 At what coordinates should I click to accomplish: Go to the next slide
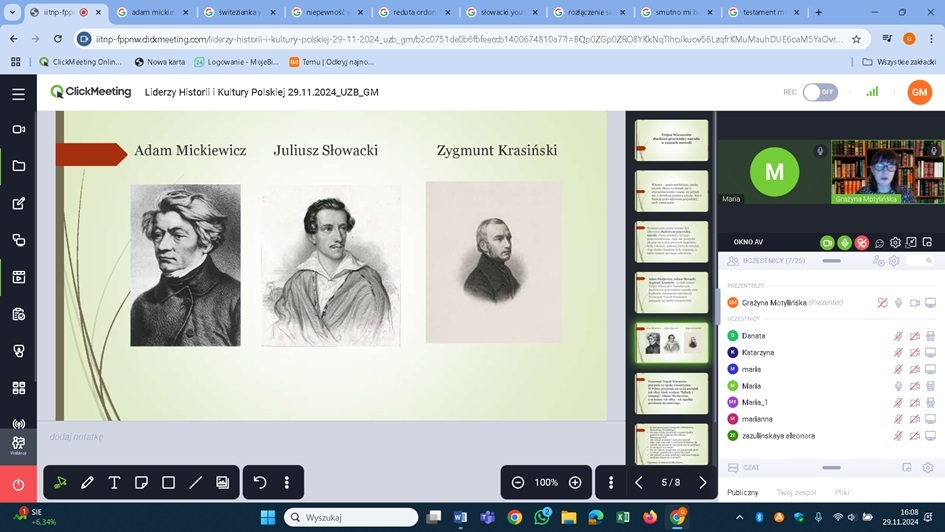click(703, 483)
